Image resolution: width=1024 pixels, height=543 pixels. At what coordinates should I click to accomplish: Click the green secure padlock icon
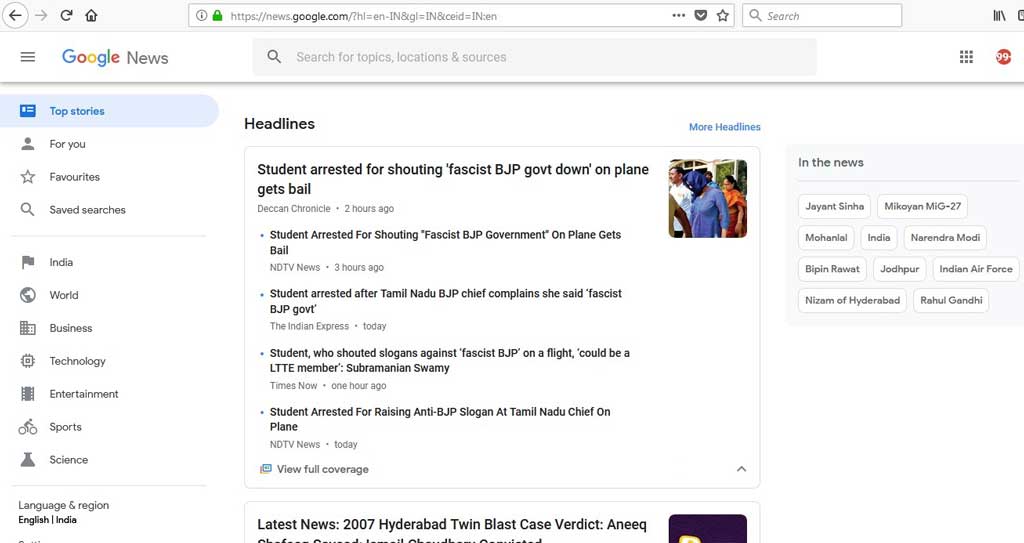217,16
